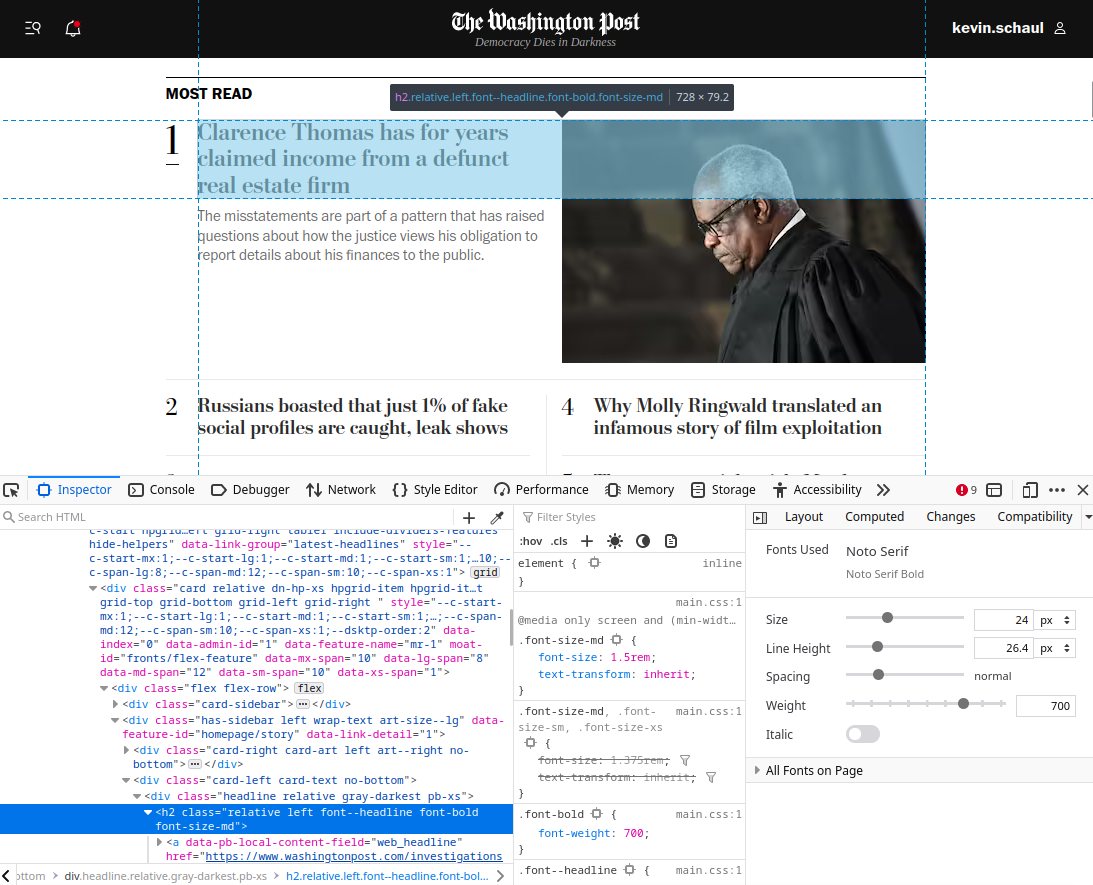Enable responsive design mode icon

point(1030,490)
